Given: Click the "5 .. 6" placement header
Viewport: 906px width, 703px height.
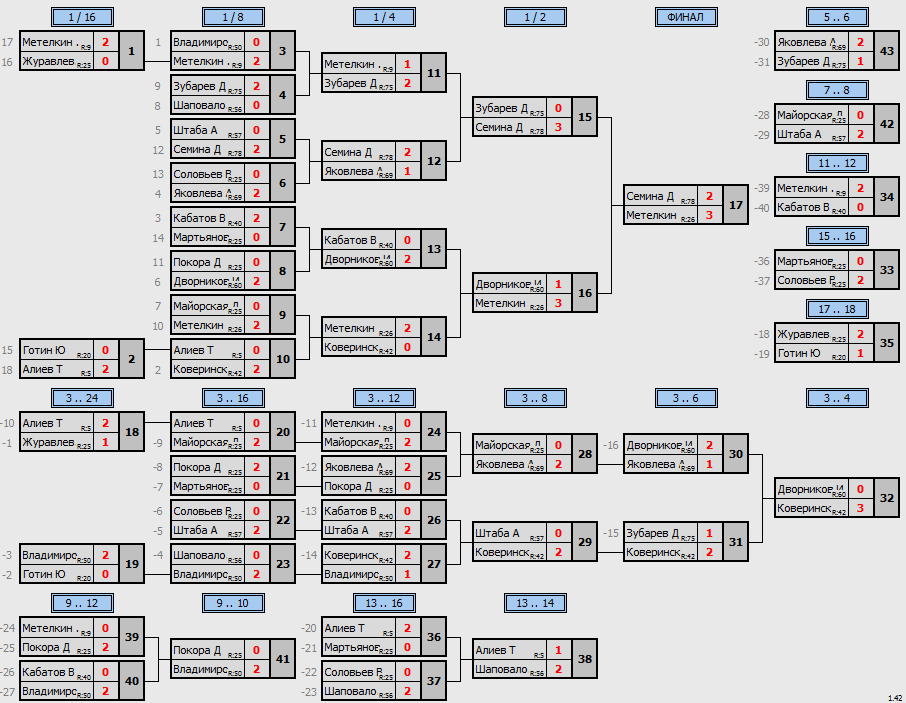Looking at the screenshot, I should coord(837,17).
